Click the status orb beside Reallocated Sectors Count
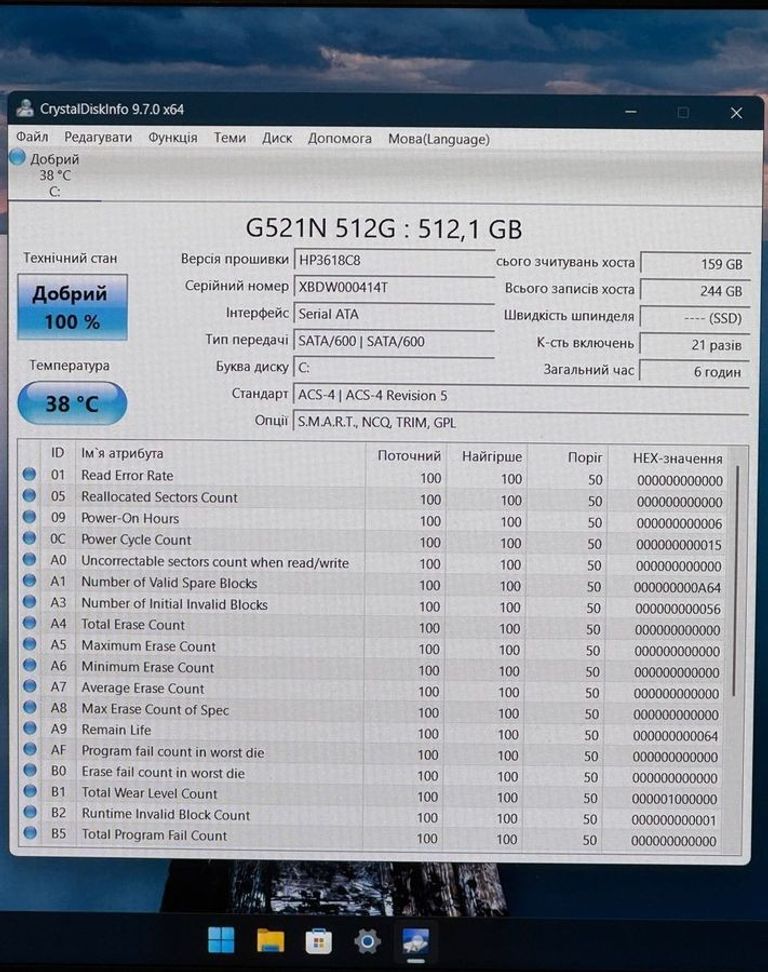Screen dimensions: 768x972 (30, 497)
